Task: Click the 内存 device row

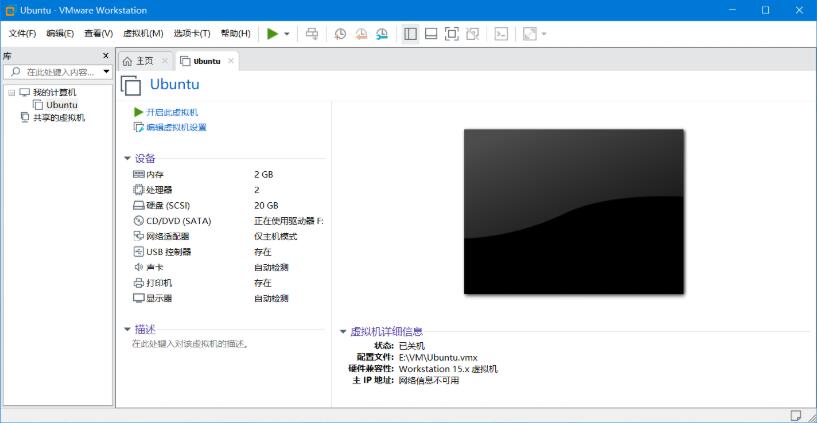Action: [x=229, y=175]
